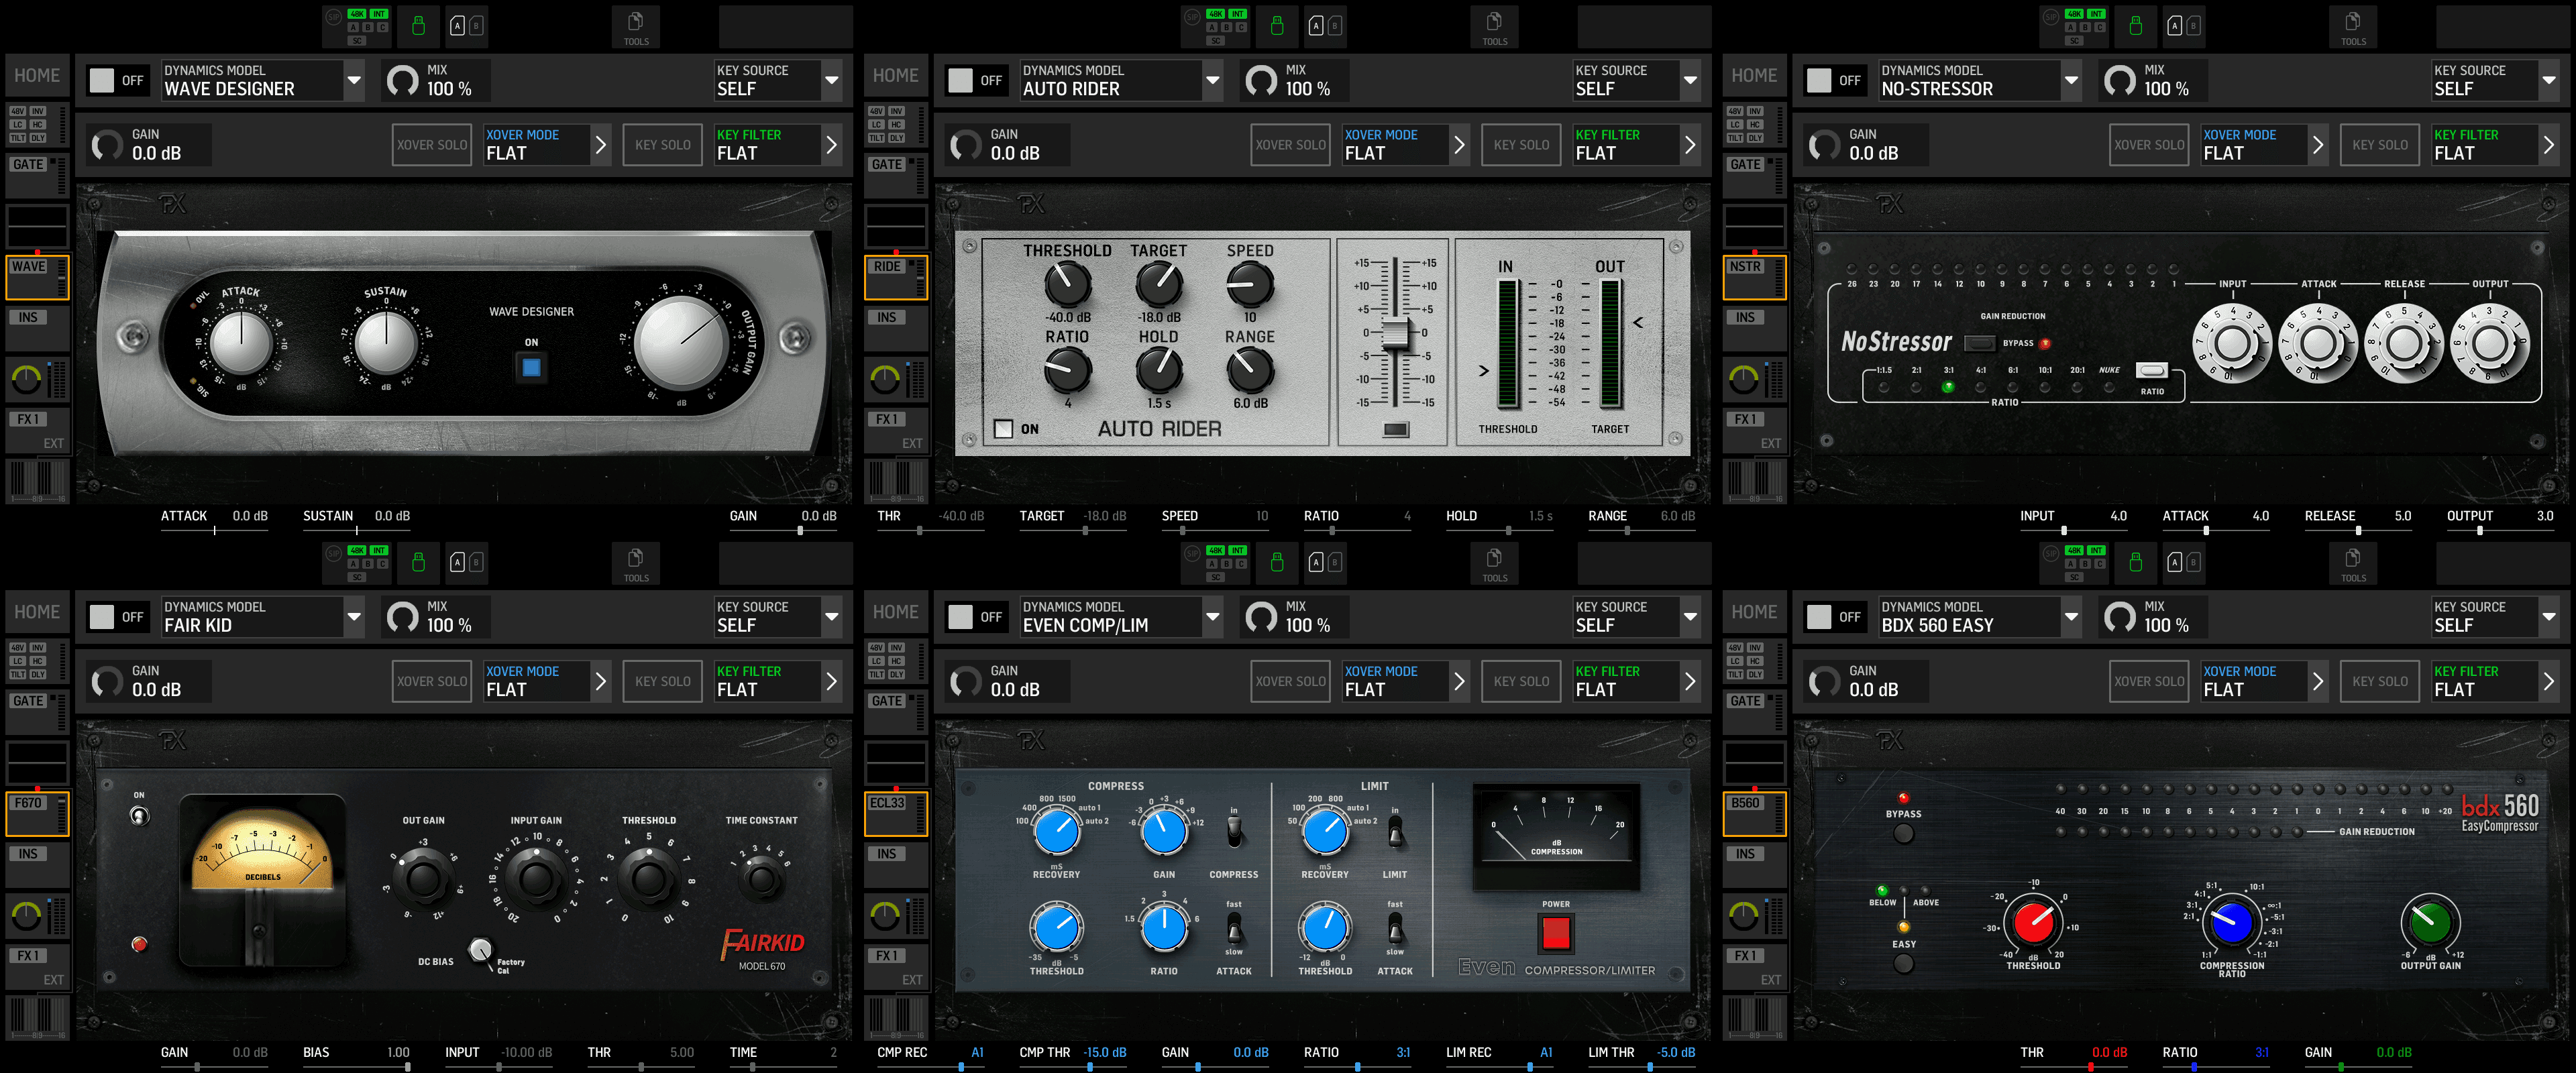Click green USB icon above BDX 560 panel

2135,562
